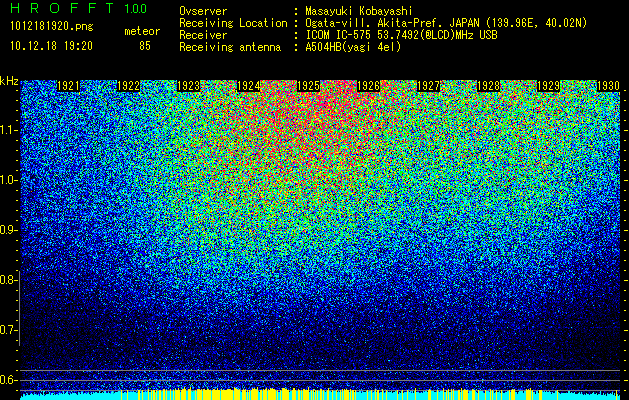
Task: Click the 0.9 kHz axis label
Action: (x=8, y=230)
